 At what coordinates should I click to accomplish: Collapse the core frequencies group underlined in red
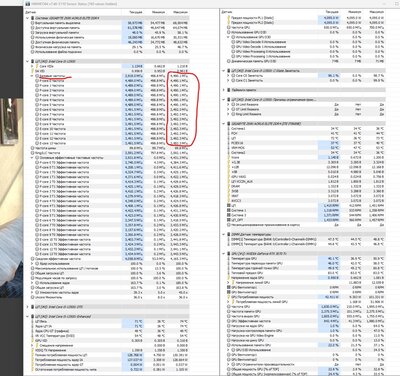pyautogui.click(x=32, y=76)
